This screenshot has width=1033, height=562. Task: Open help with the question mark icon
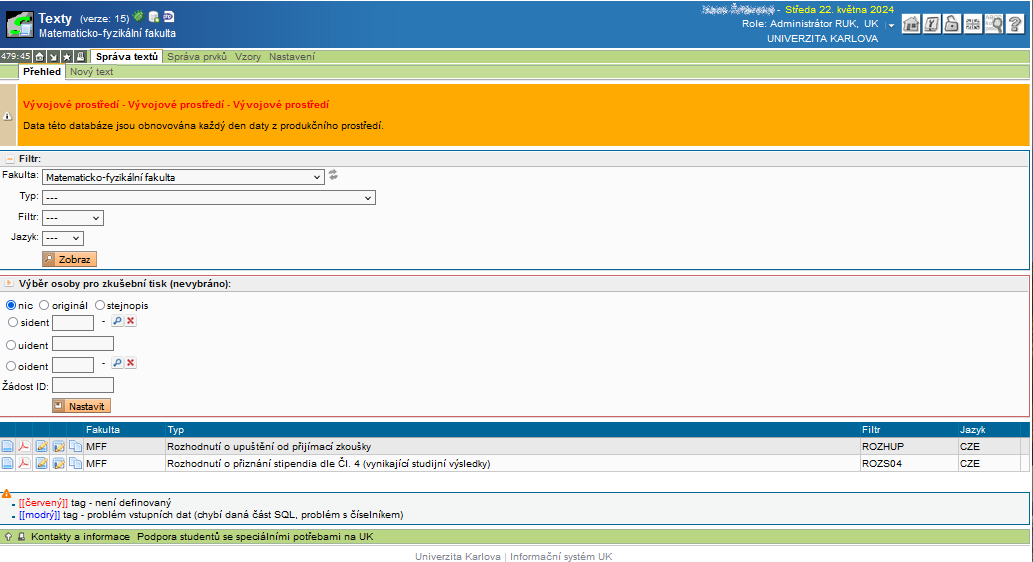(x=1014, y=25)
